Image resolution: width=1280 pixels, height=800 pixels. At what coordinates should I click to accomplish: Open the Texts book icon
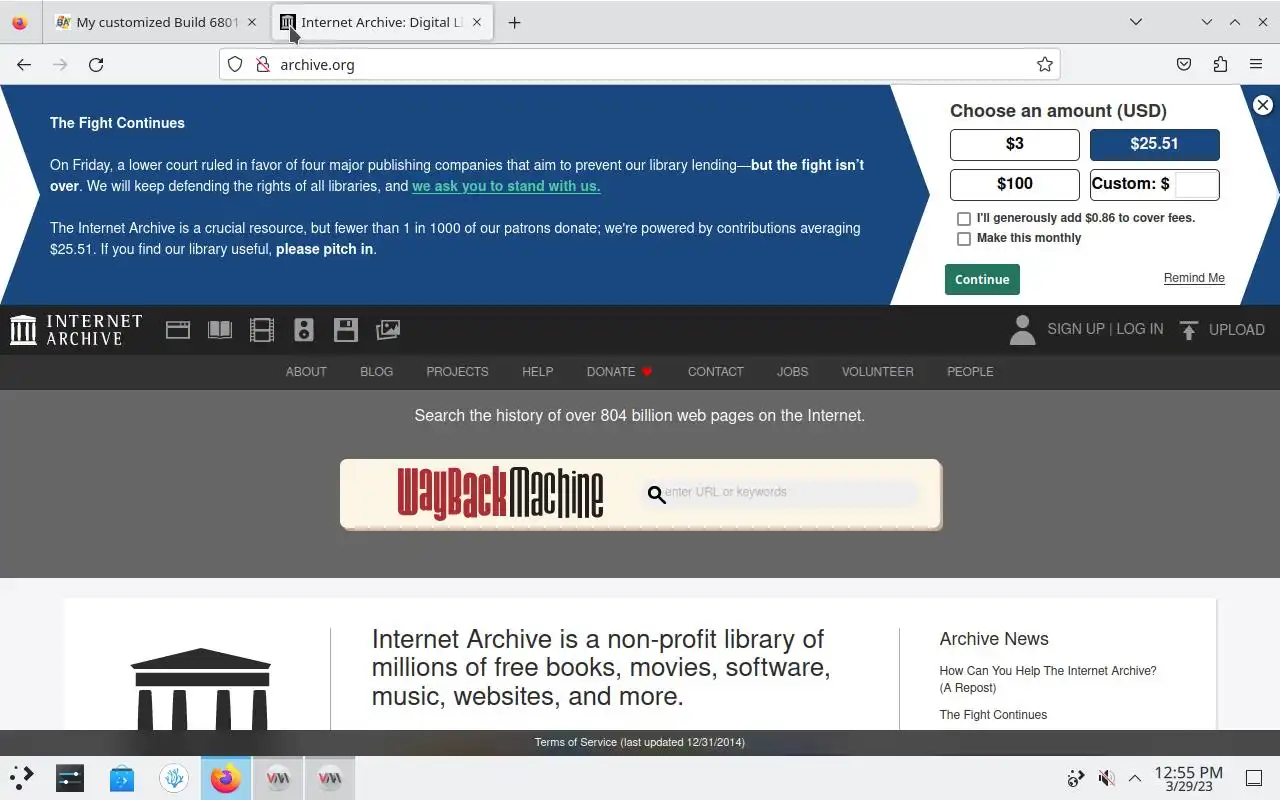click(x=220, y=330)
